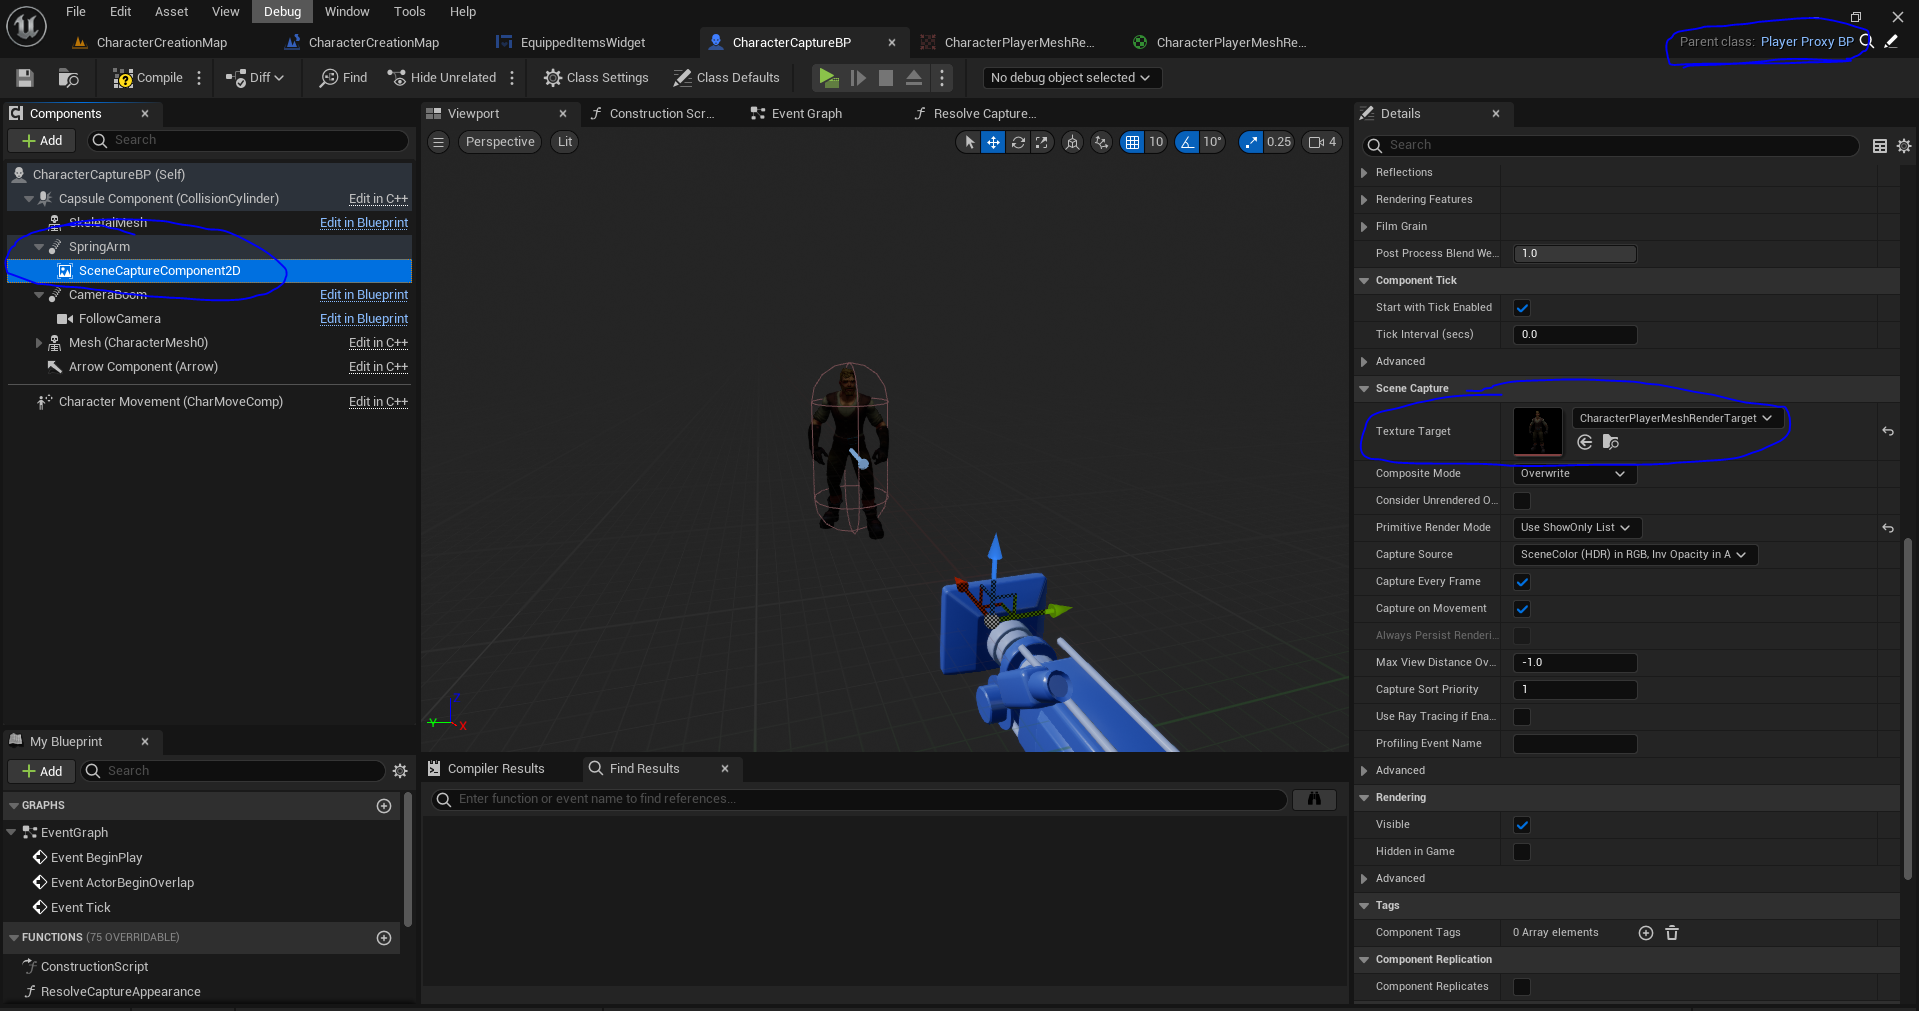Viewport: 1919px width, 1011px height.
Task: Toggle rotation snapping angle icon
Action: pos(1187,142)
